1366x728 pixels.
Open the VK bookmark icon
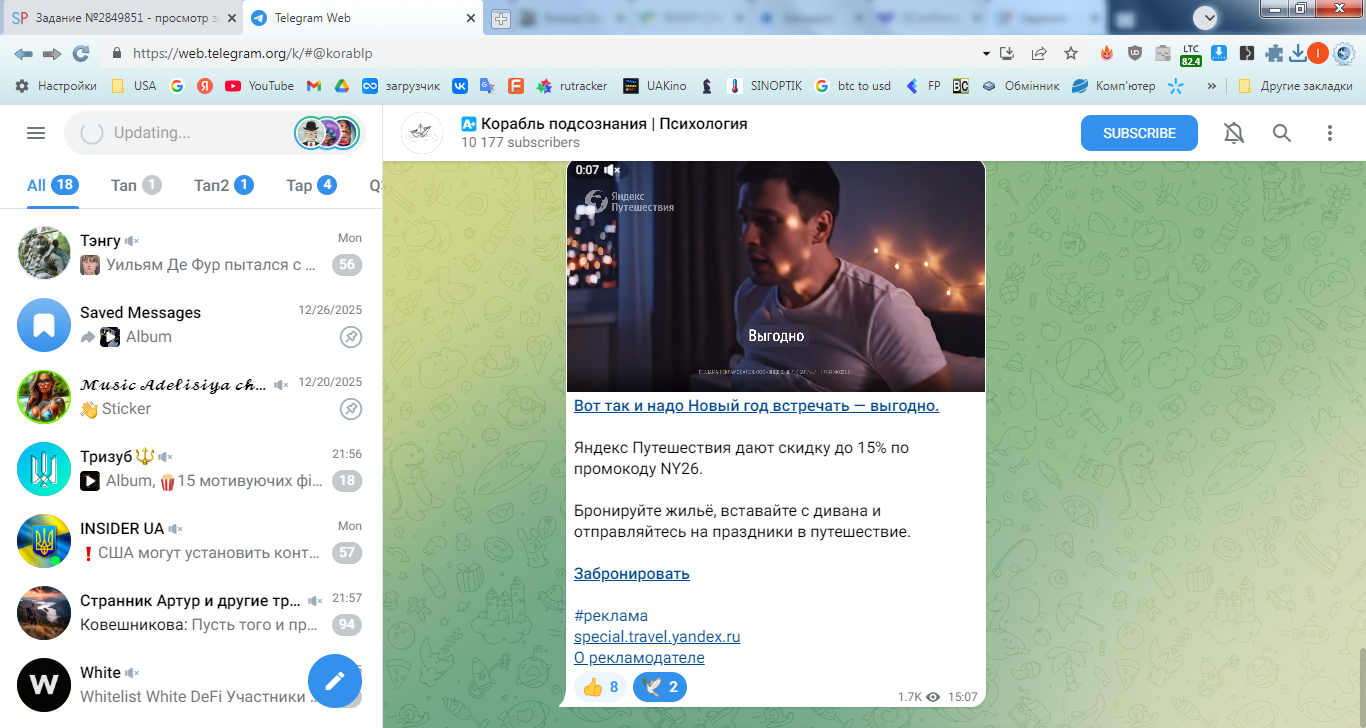tap(460, 86)
